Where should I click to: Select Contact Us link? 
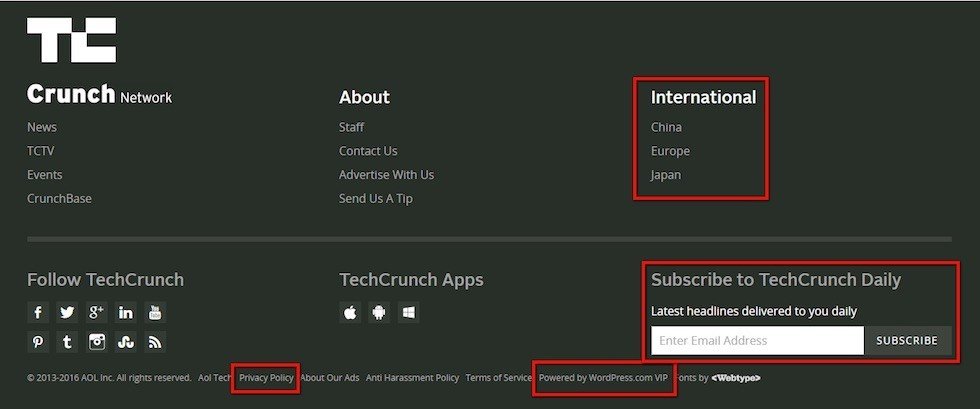(x=368, y=151)
